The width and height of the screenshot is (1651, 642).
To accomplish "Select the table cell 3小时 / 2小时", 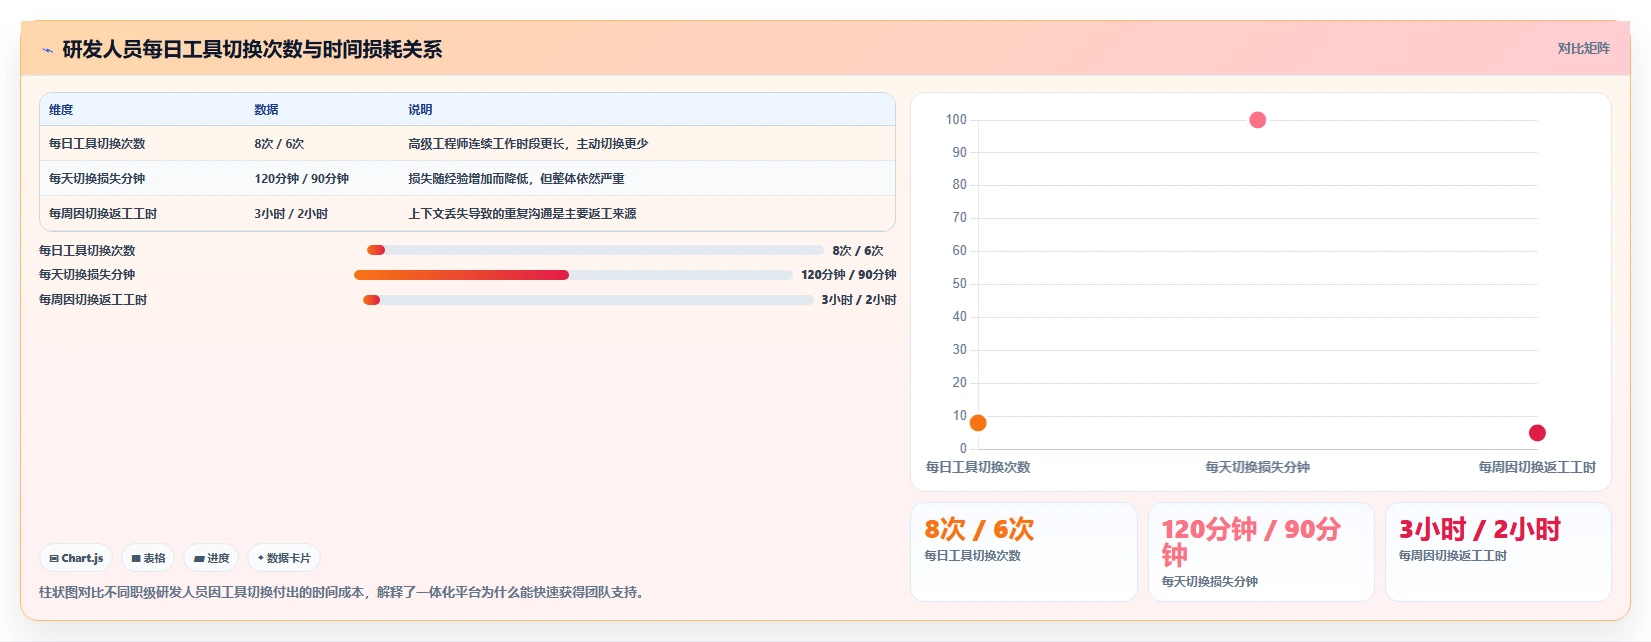I will (291, 214).
